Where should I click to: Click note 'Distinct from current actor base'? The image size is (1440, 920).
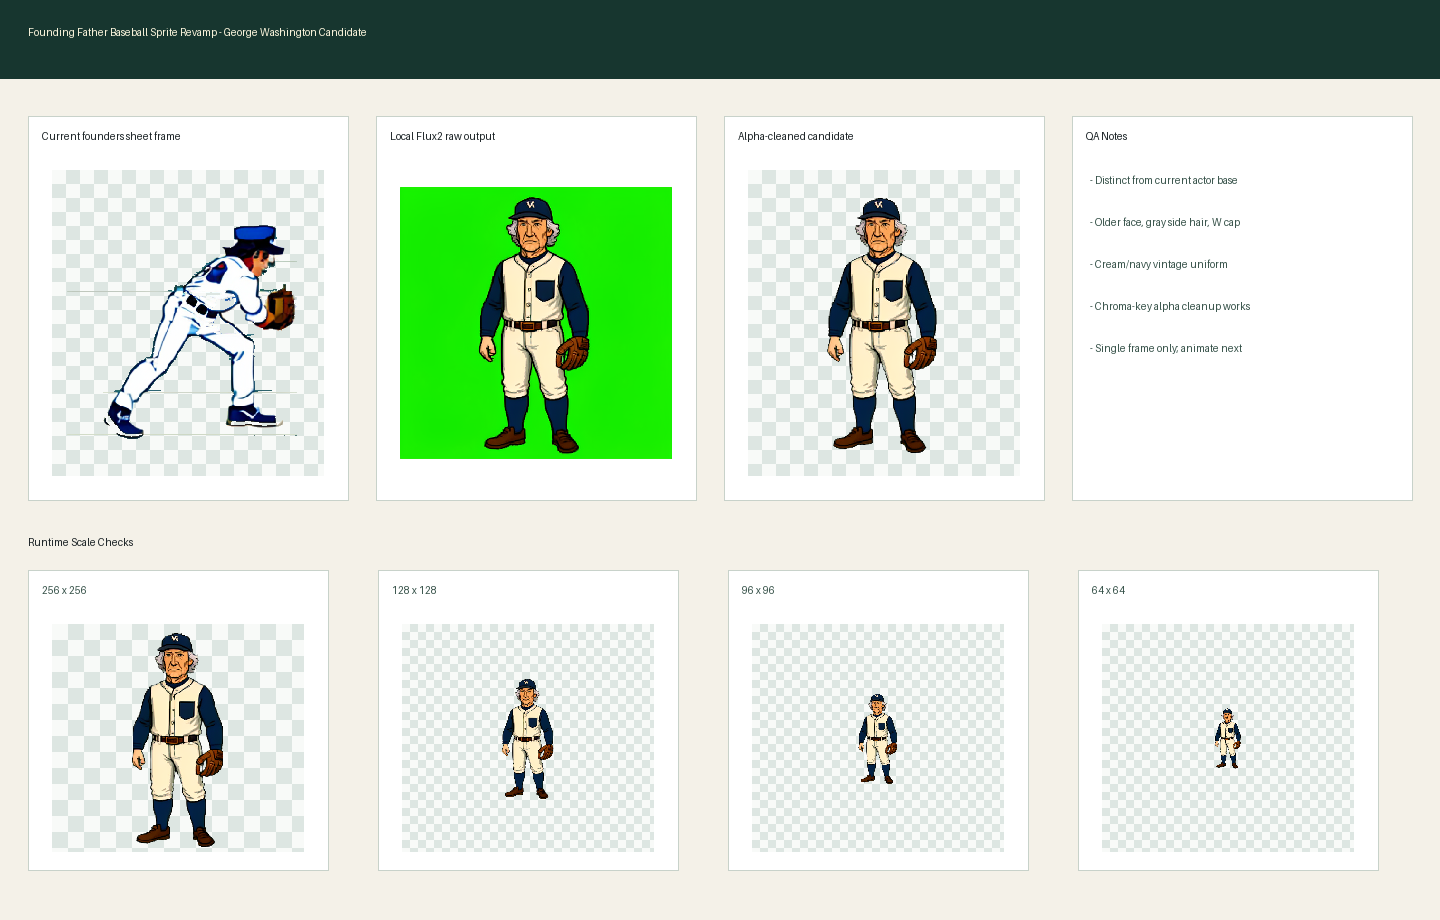click(x=1164, y=181)
